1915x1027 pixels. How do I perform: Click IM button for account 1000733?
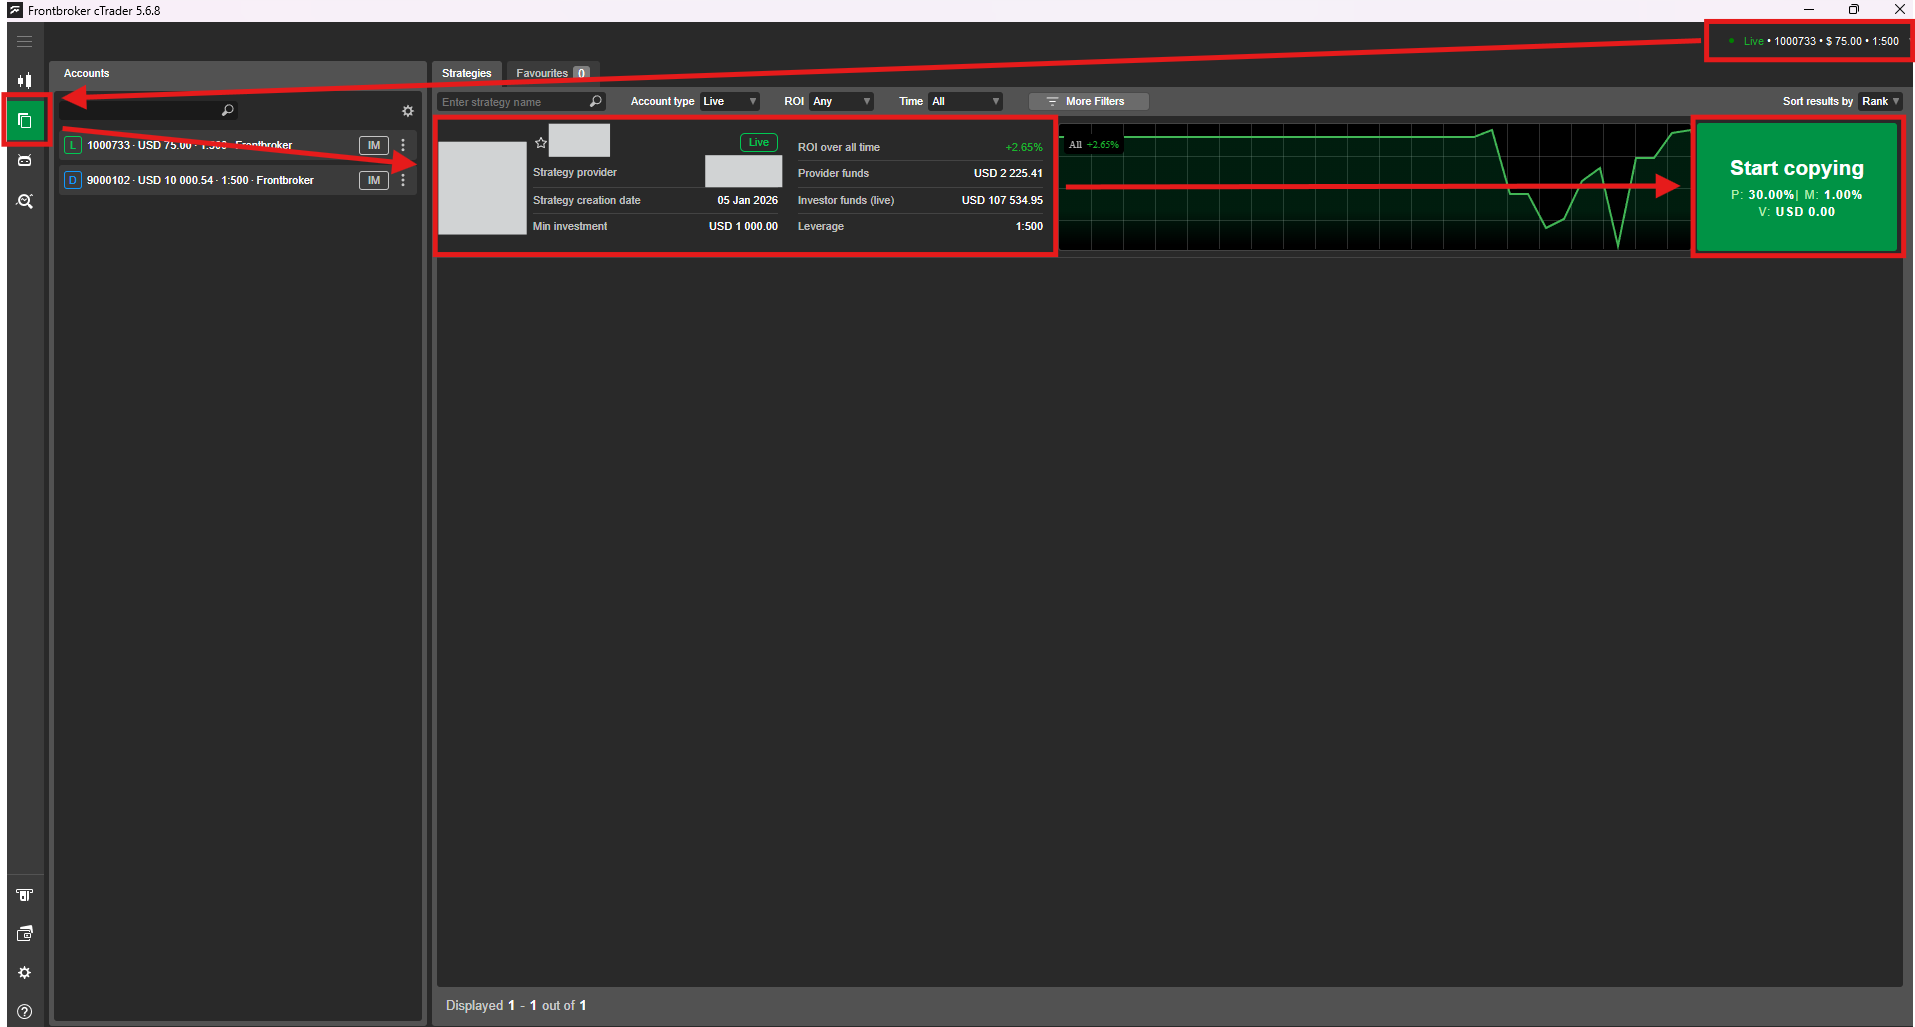coord(373,146)
